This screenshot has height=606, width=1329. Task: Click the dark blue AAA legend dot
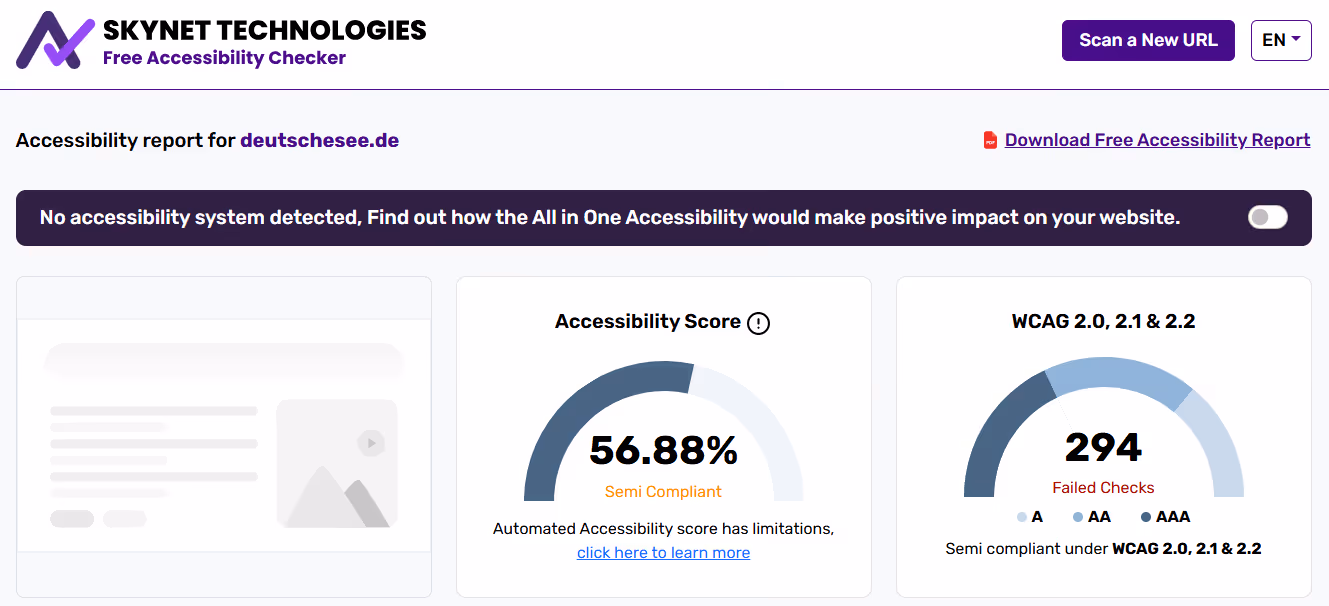pos(1146,518)
